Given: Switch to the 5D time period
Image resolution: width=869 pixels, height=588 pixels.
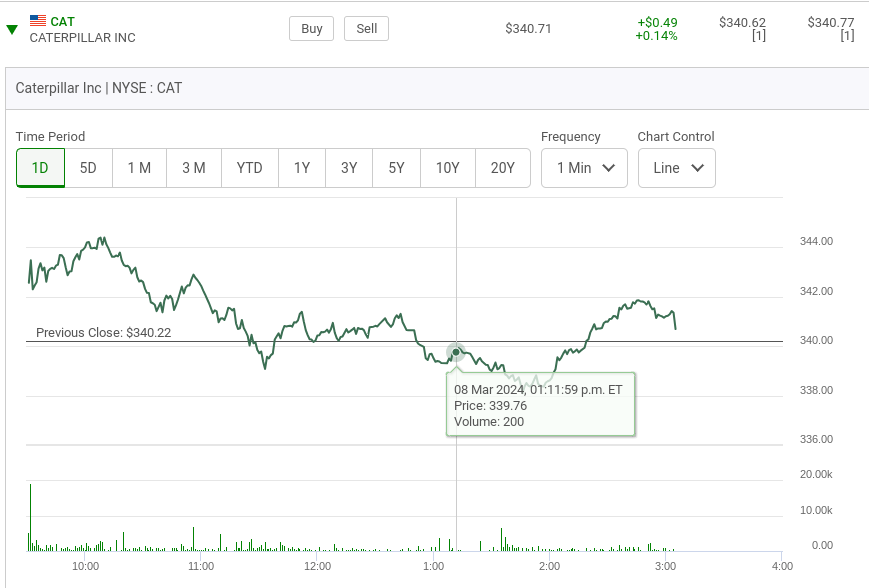Looking at the screenshot, I should (x=88, y=168).
